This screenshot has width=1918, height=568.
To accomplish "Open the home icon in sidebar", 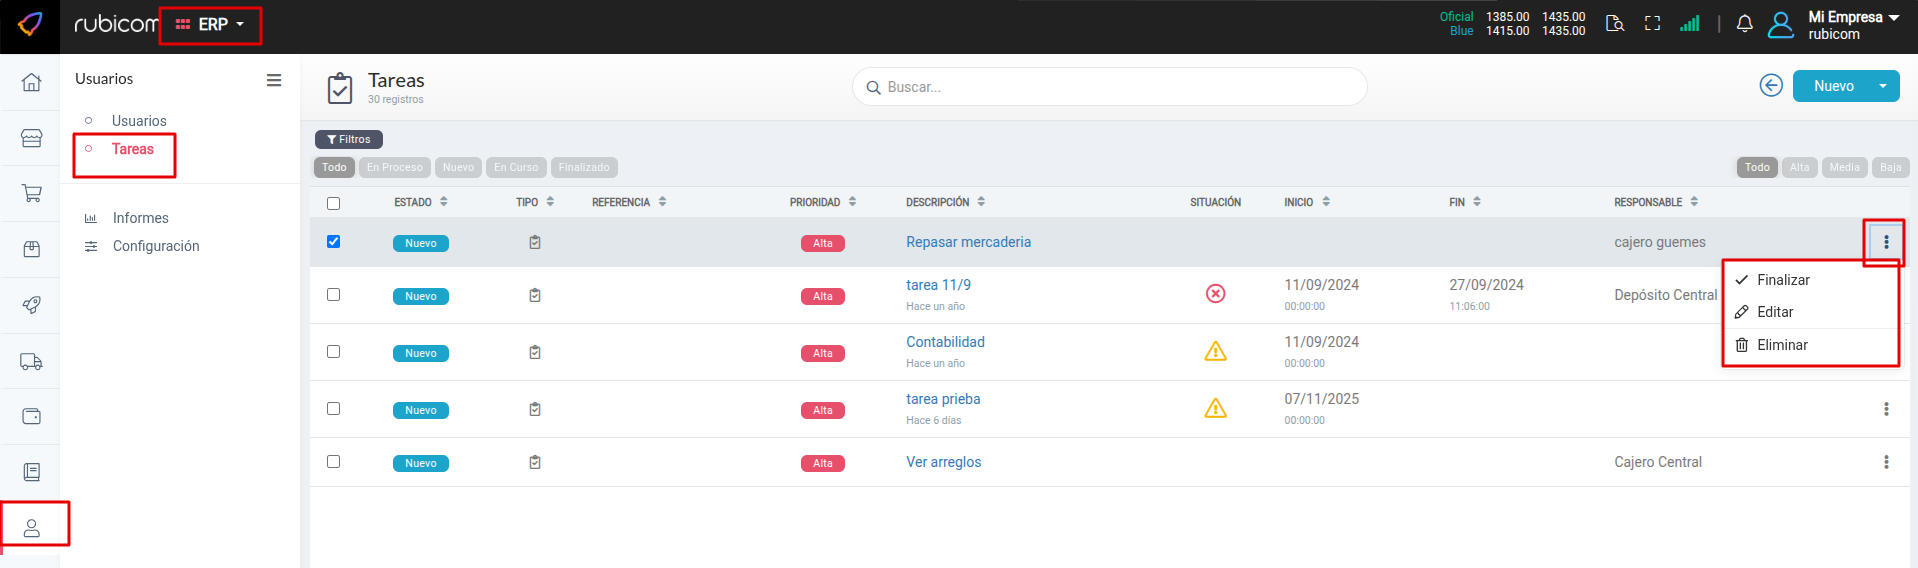I will (x=31, y=82).
